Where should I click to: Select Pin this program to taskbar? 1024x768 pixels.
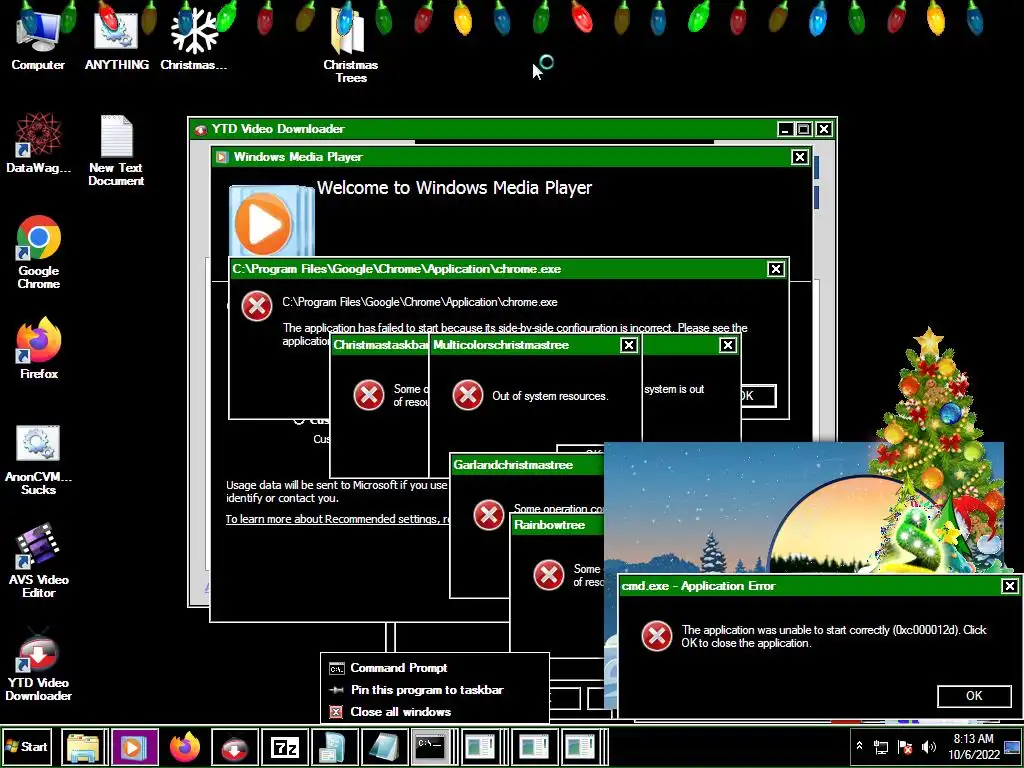(x=434, y=690)
